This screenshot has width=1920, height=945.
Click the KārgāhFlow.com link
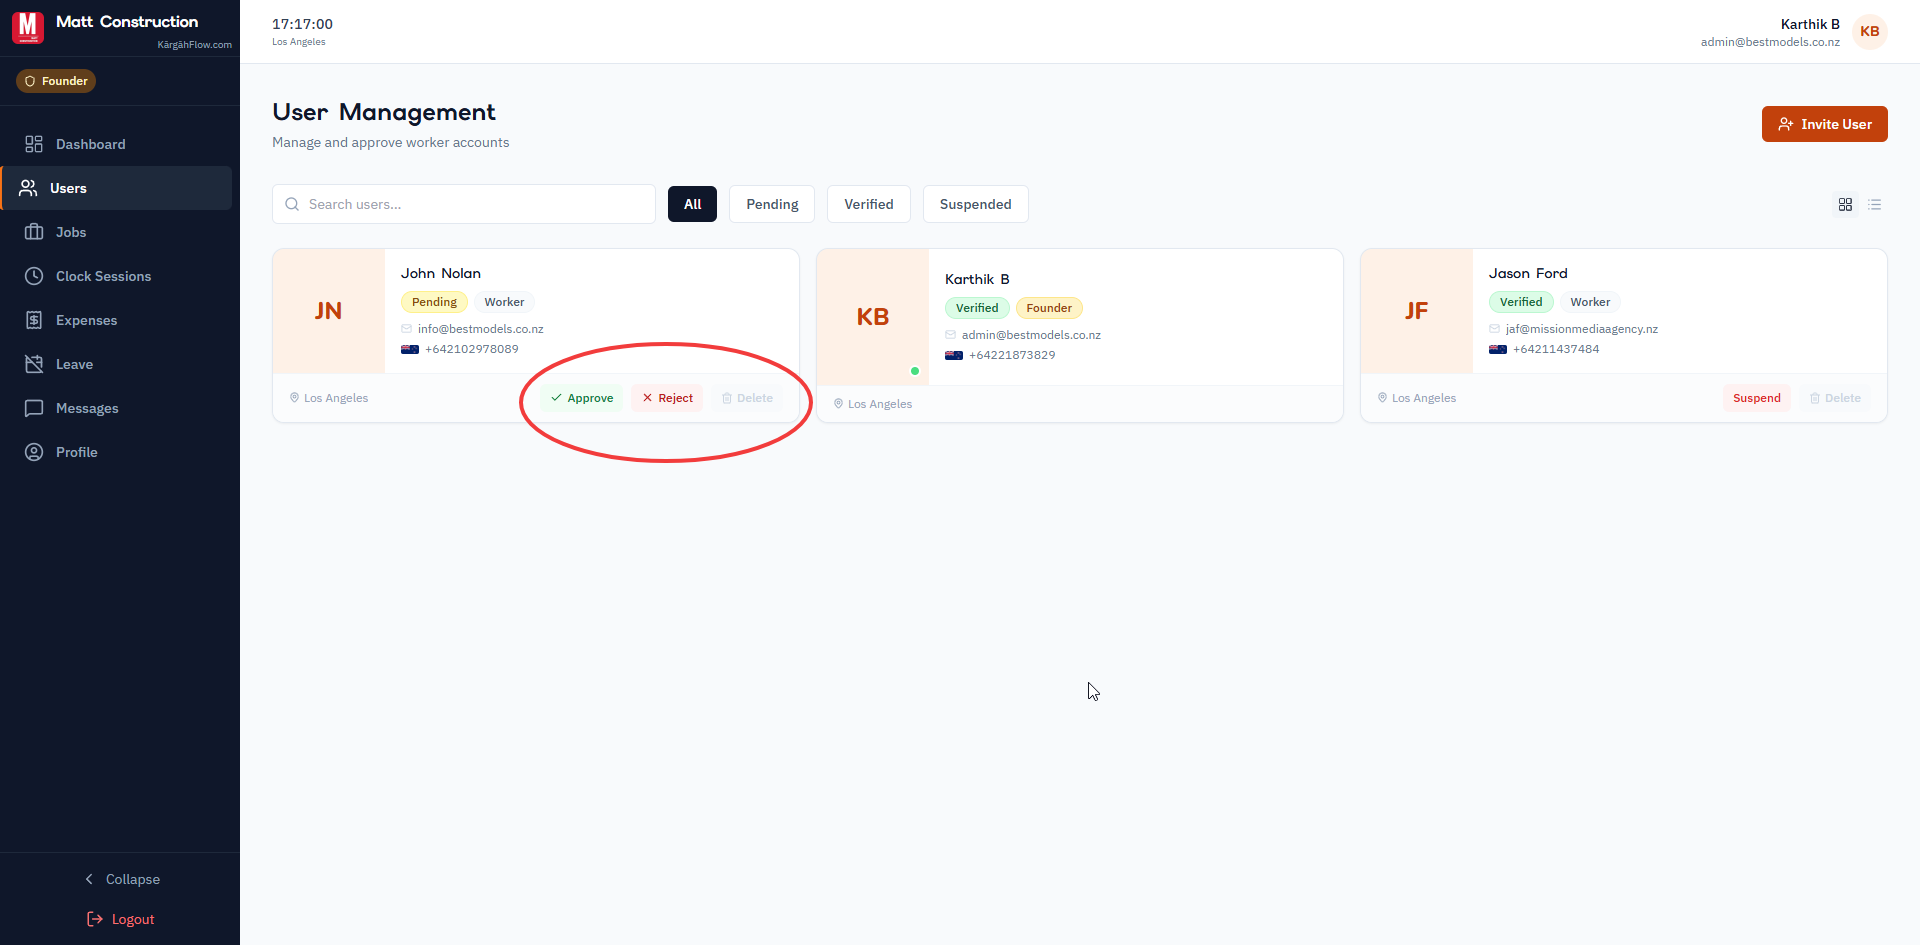(194, 45)
